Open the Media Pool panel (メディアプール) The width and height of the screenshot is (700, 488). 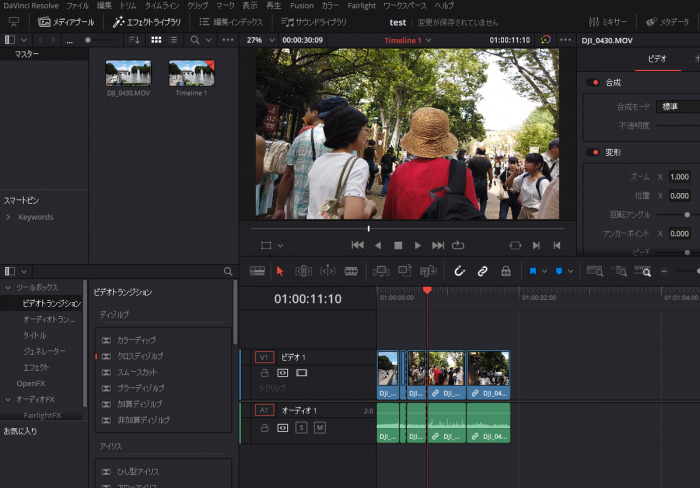coord(66,22)
